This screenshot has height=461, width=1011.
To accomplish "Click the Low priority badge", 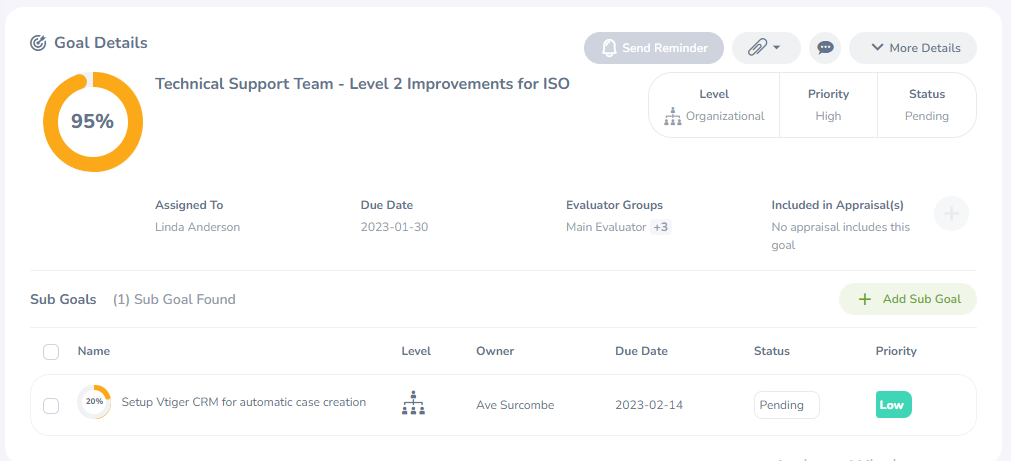I will click(893, 405).
